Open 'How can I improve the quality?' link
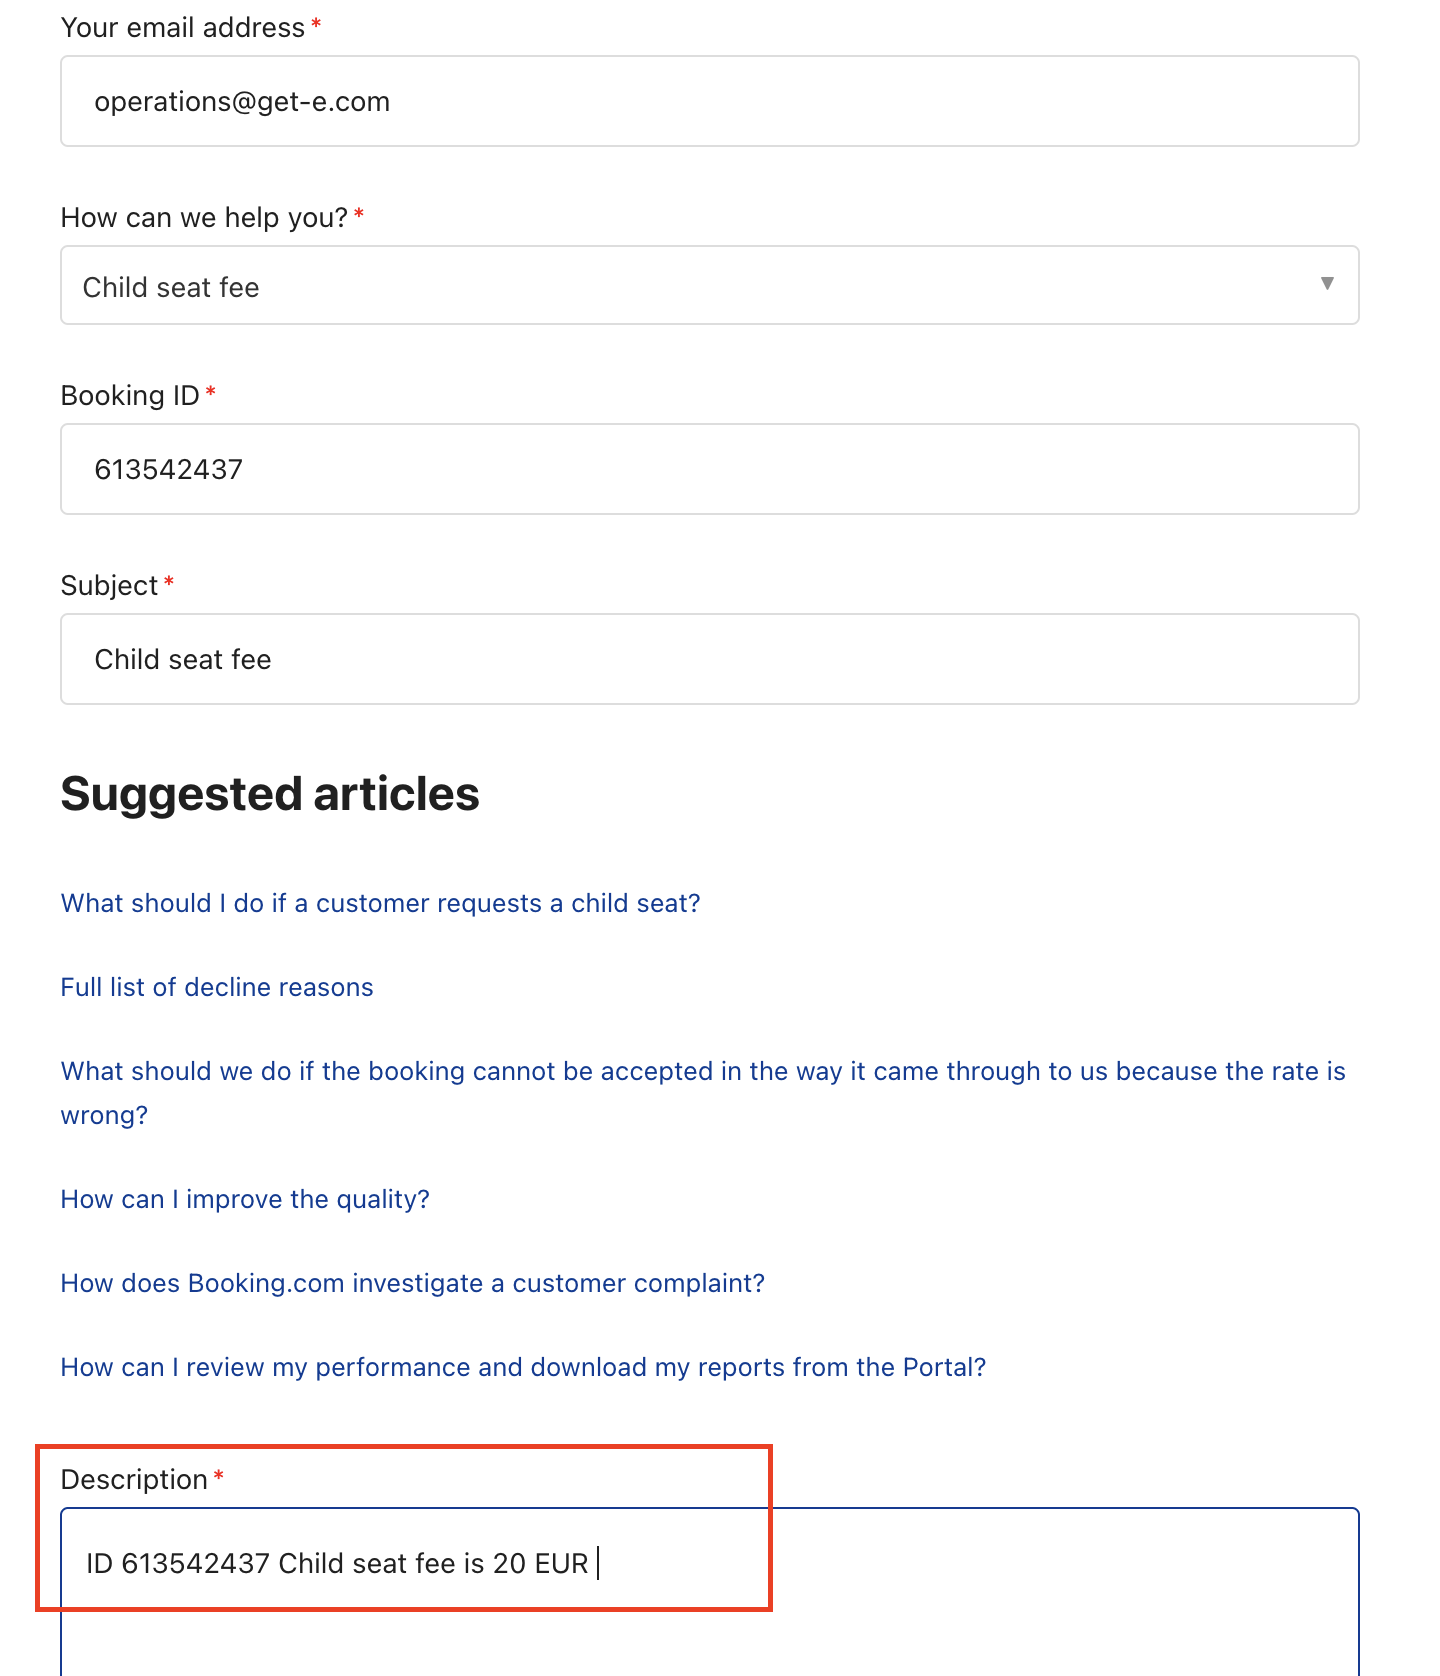Screen dimensions: 1440x1676 pyautogui.click(x=245, y=1199)
